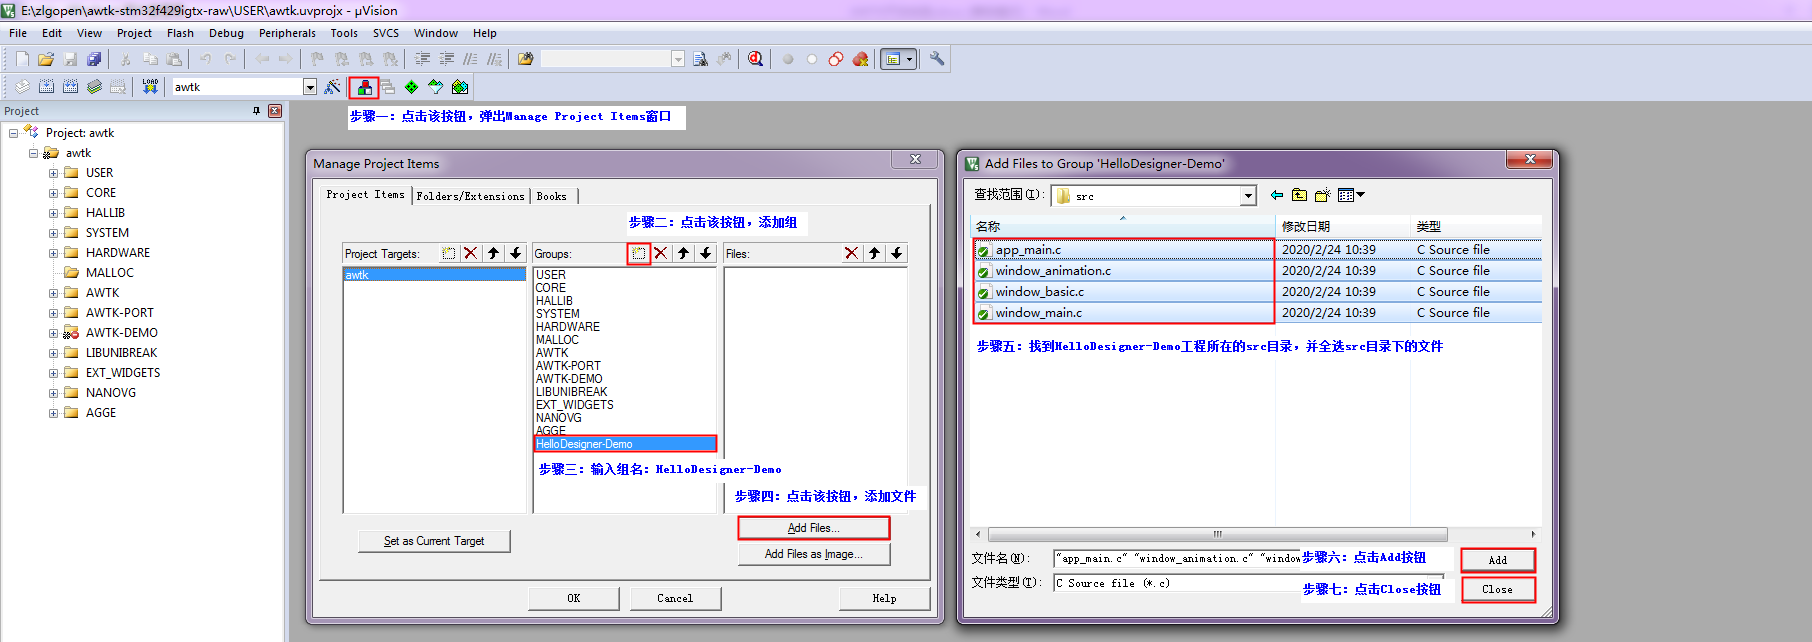This screenshot has height=642, width=1812.
Task: Open the awtk target selection dropdown
Action: click(x=310, y=87)
